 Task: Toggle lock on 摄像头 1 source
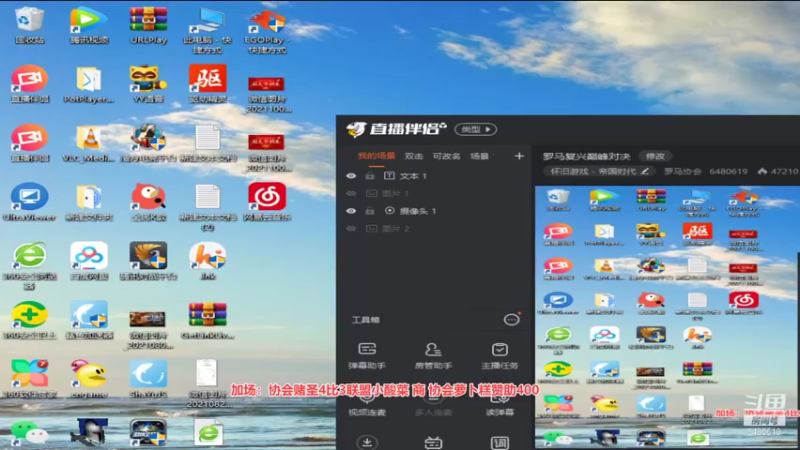[370, 211]
